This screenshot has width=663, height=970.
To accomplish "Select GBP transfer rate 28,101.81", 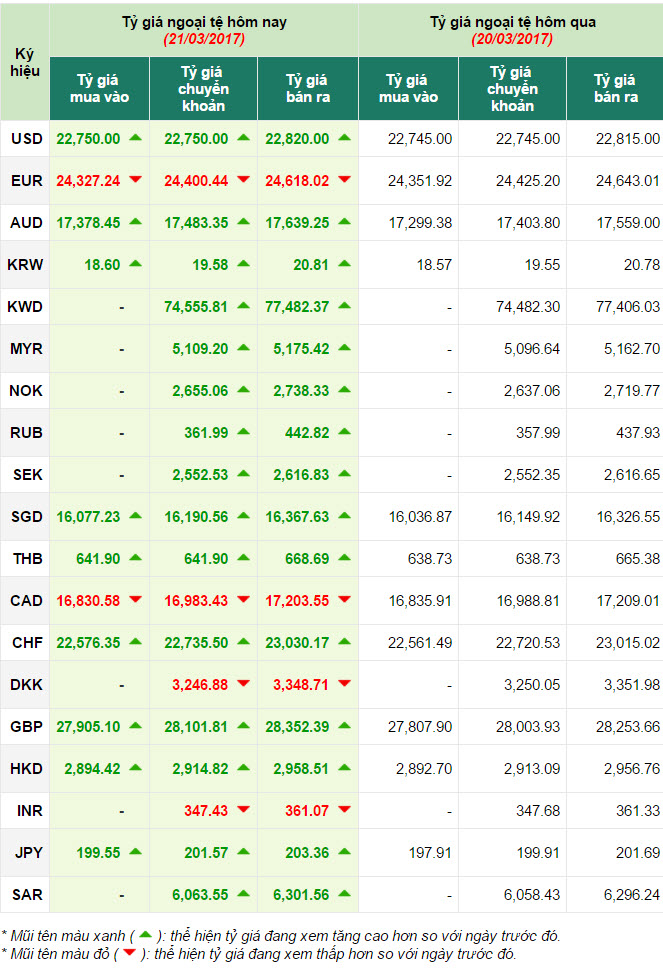I will (196, 726).
